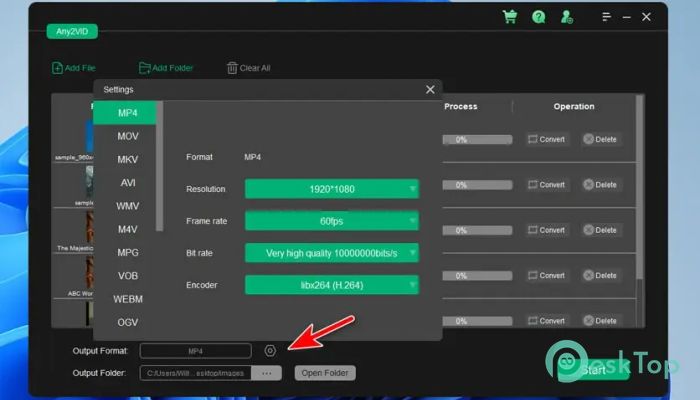
Task: Select MPG format tab
Action: (128, 252)
